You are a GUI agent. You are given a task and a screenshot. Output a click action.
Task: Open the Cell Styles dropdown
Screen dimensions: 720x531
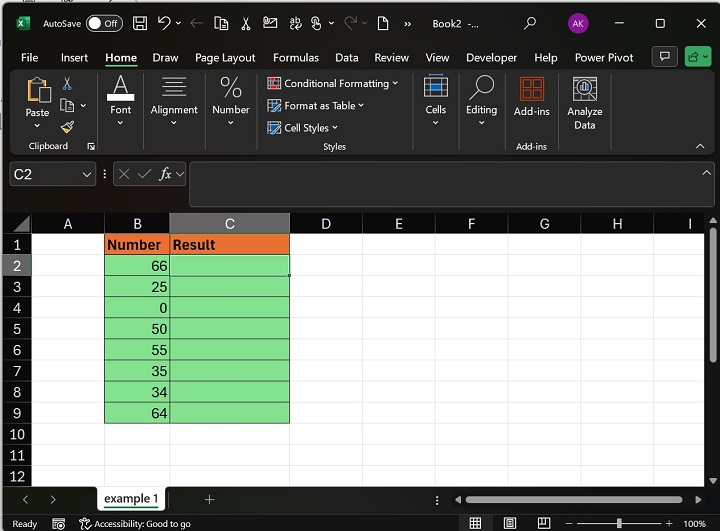[x=303, y=128]
